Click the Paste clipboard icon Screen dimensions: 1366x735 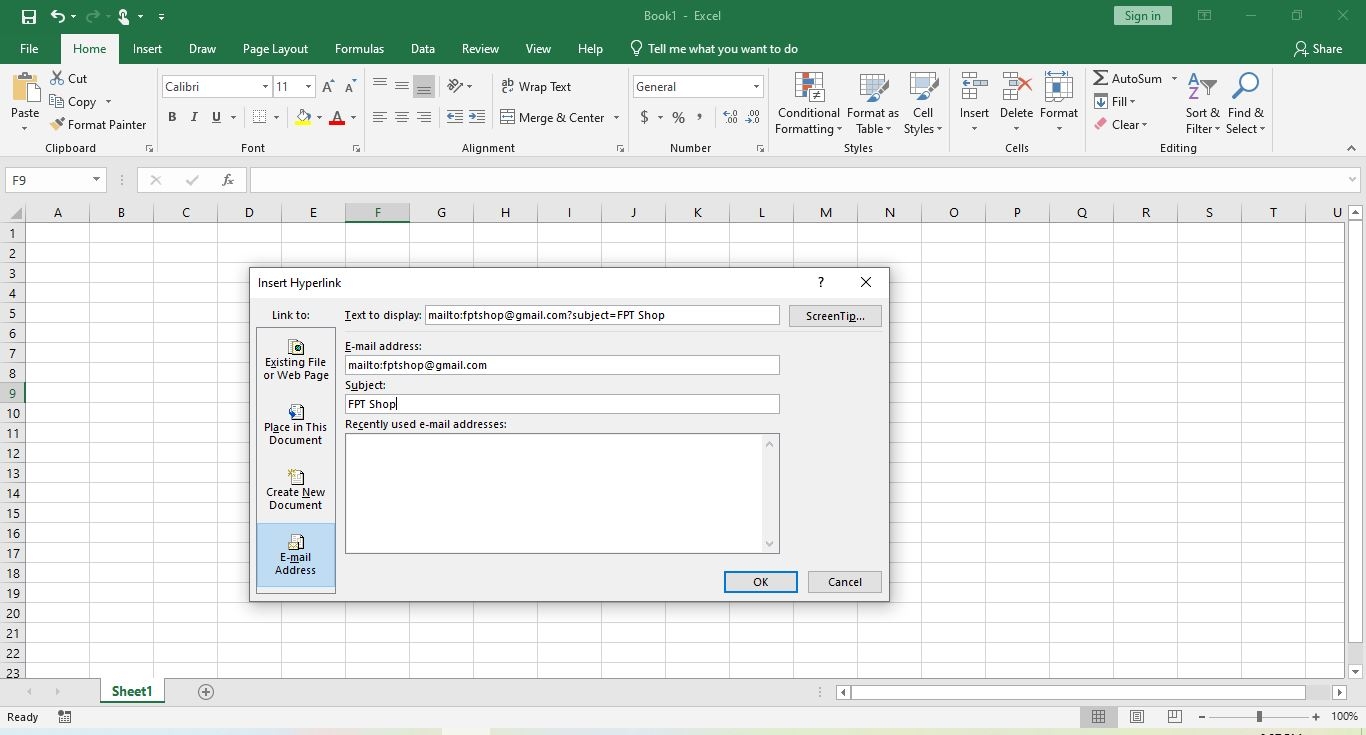(25, 87)
